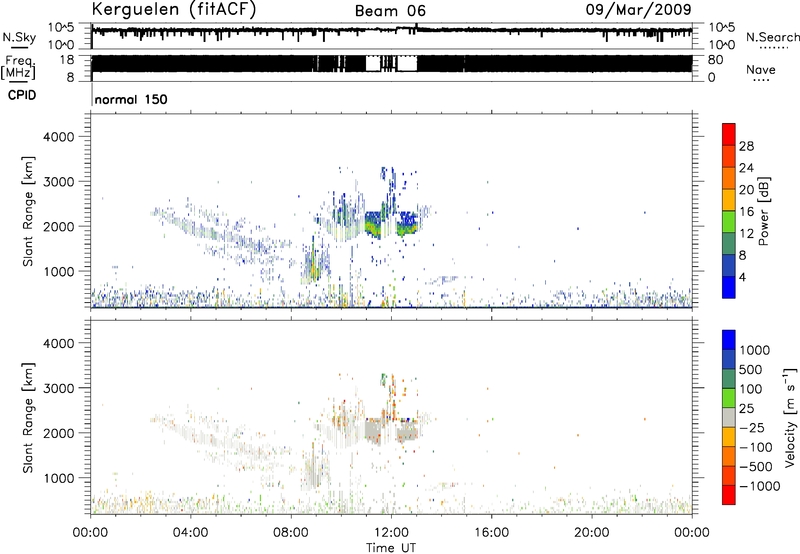Click the "-500" value on the velocity scale

point(756,467)
